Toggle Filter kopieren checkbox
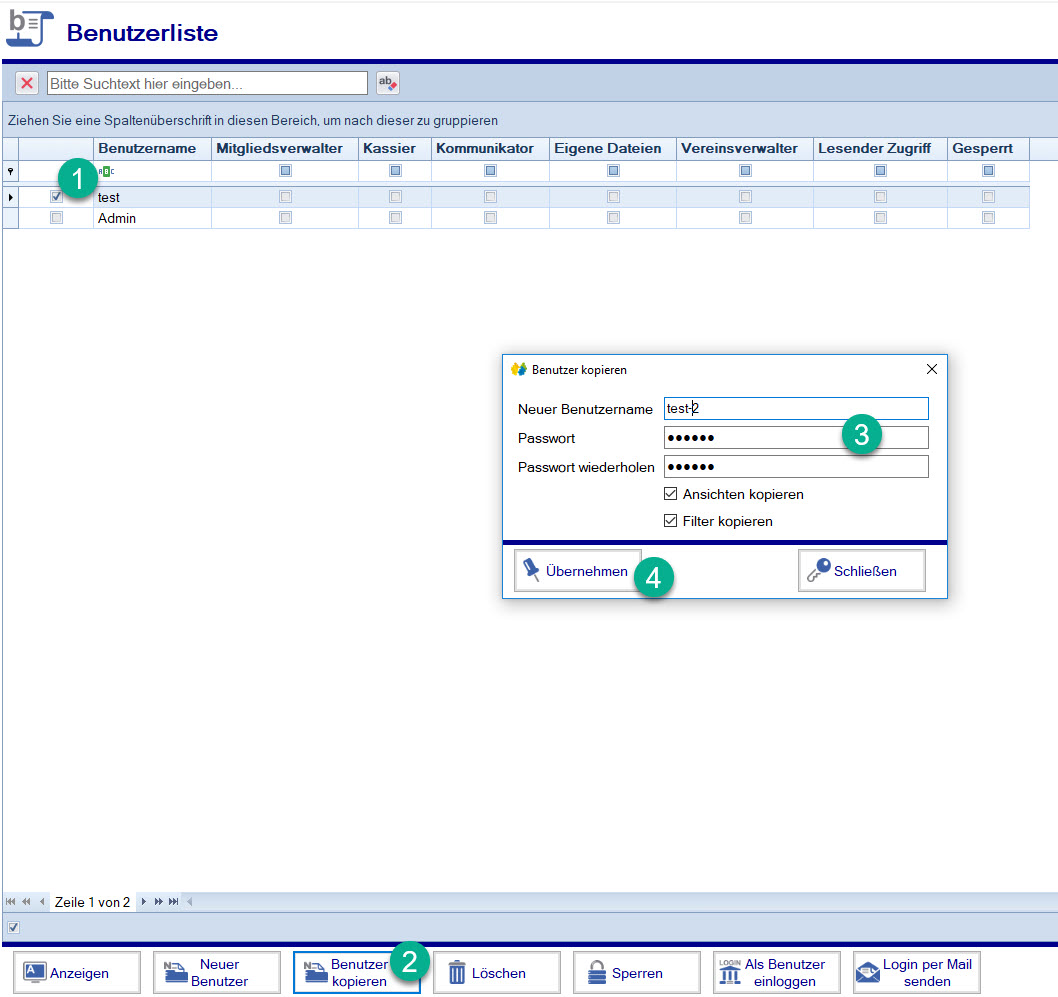1058x997 pixels. click(x=670, y=521)
